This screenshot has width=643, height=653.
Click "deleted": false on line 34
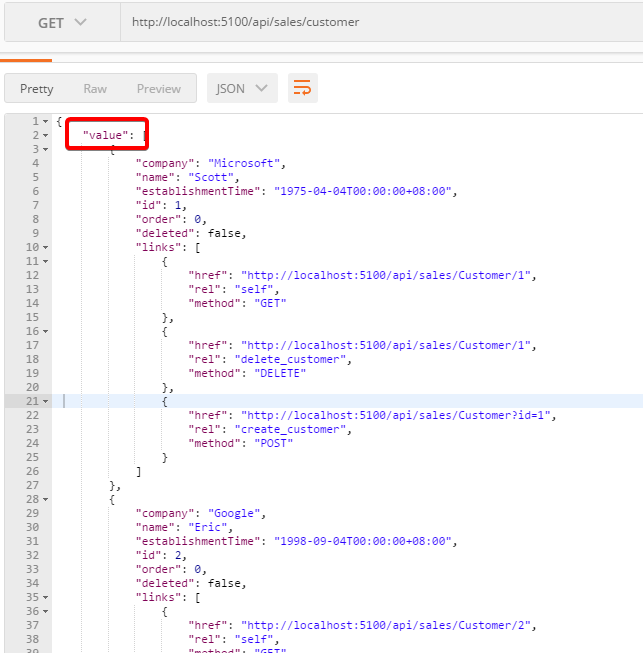tap(188, 583)
